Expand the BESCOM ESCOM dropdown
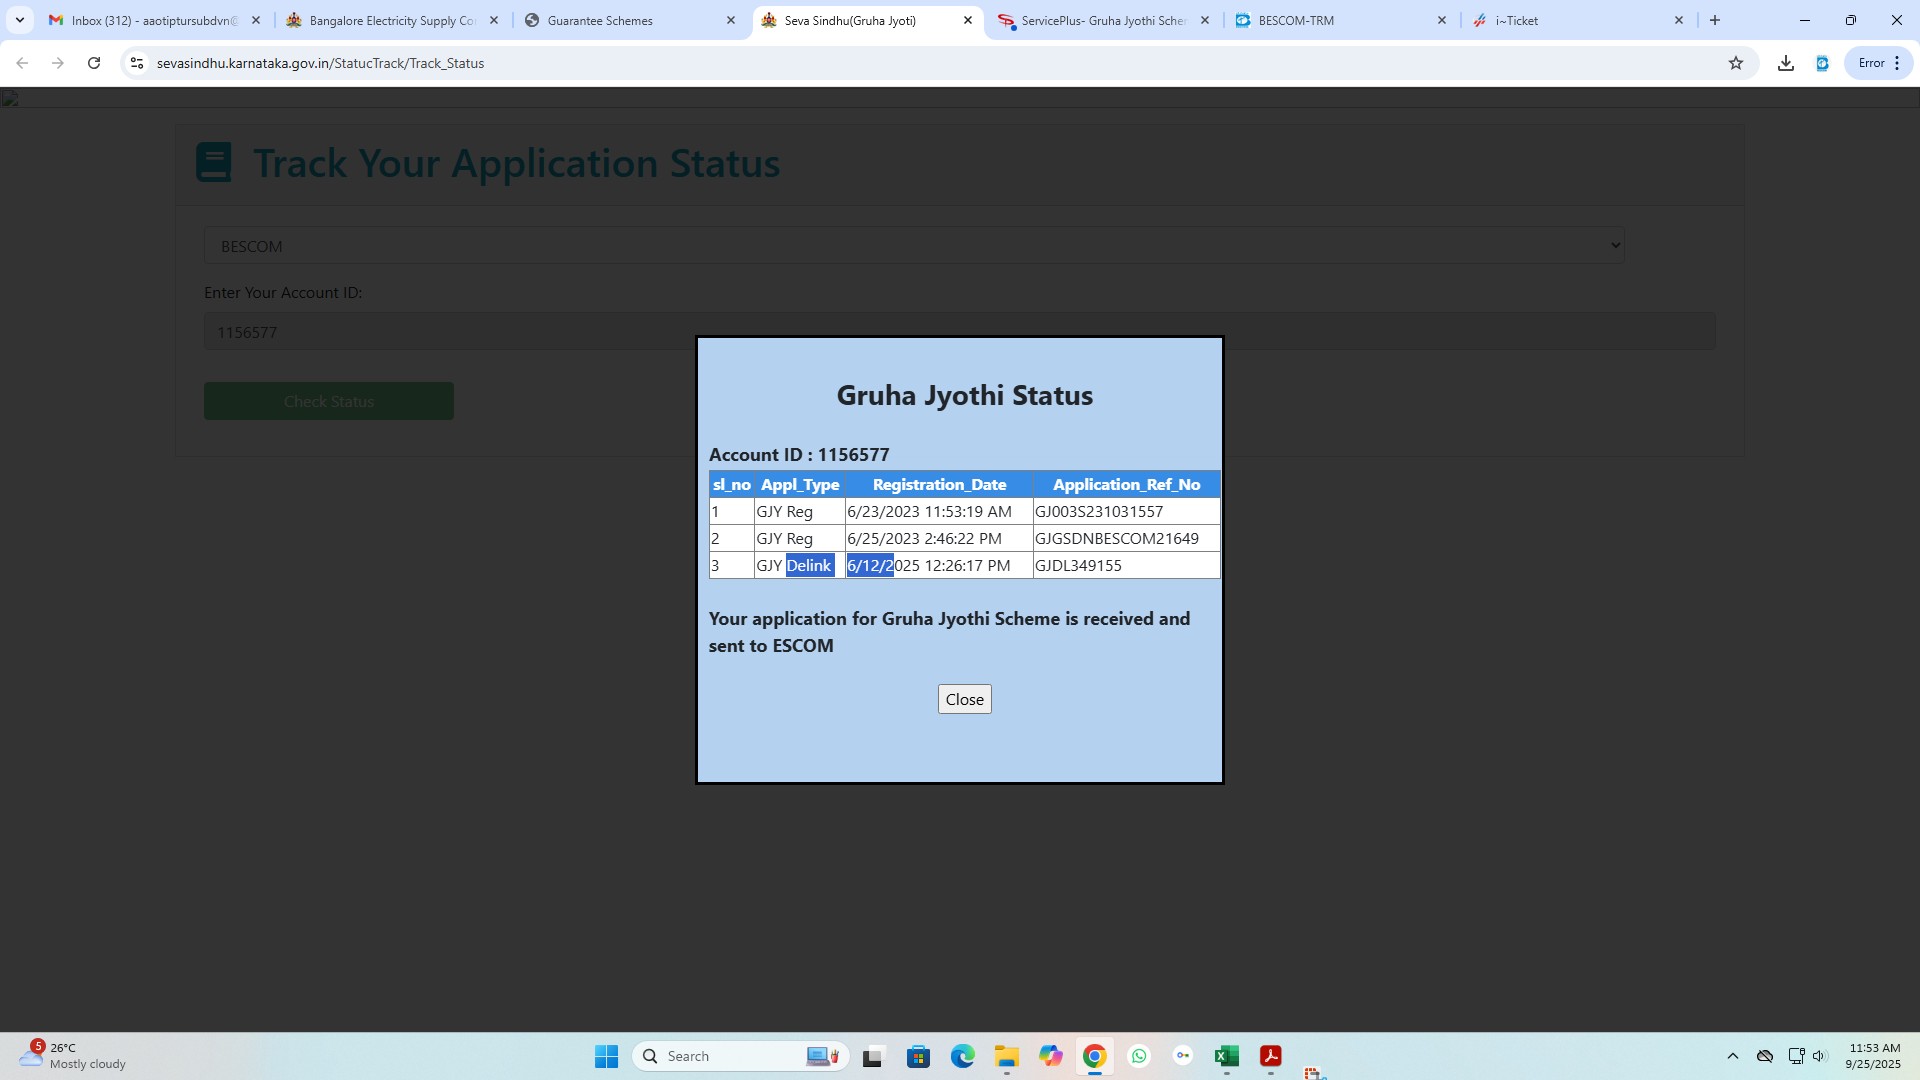Viewport: 1920px width, 1080px height. click(x=914, y=246)
